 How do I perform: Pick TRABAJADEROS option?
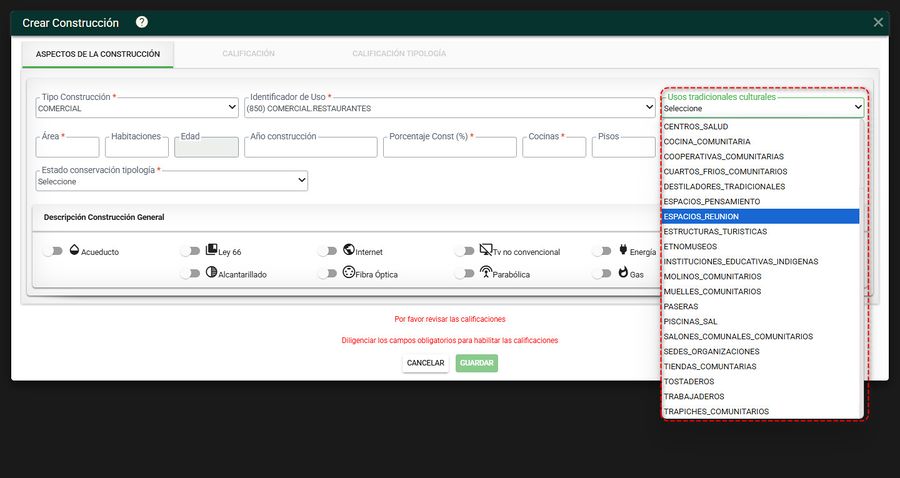(761, 396)
